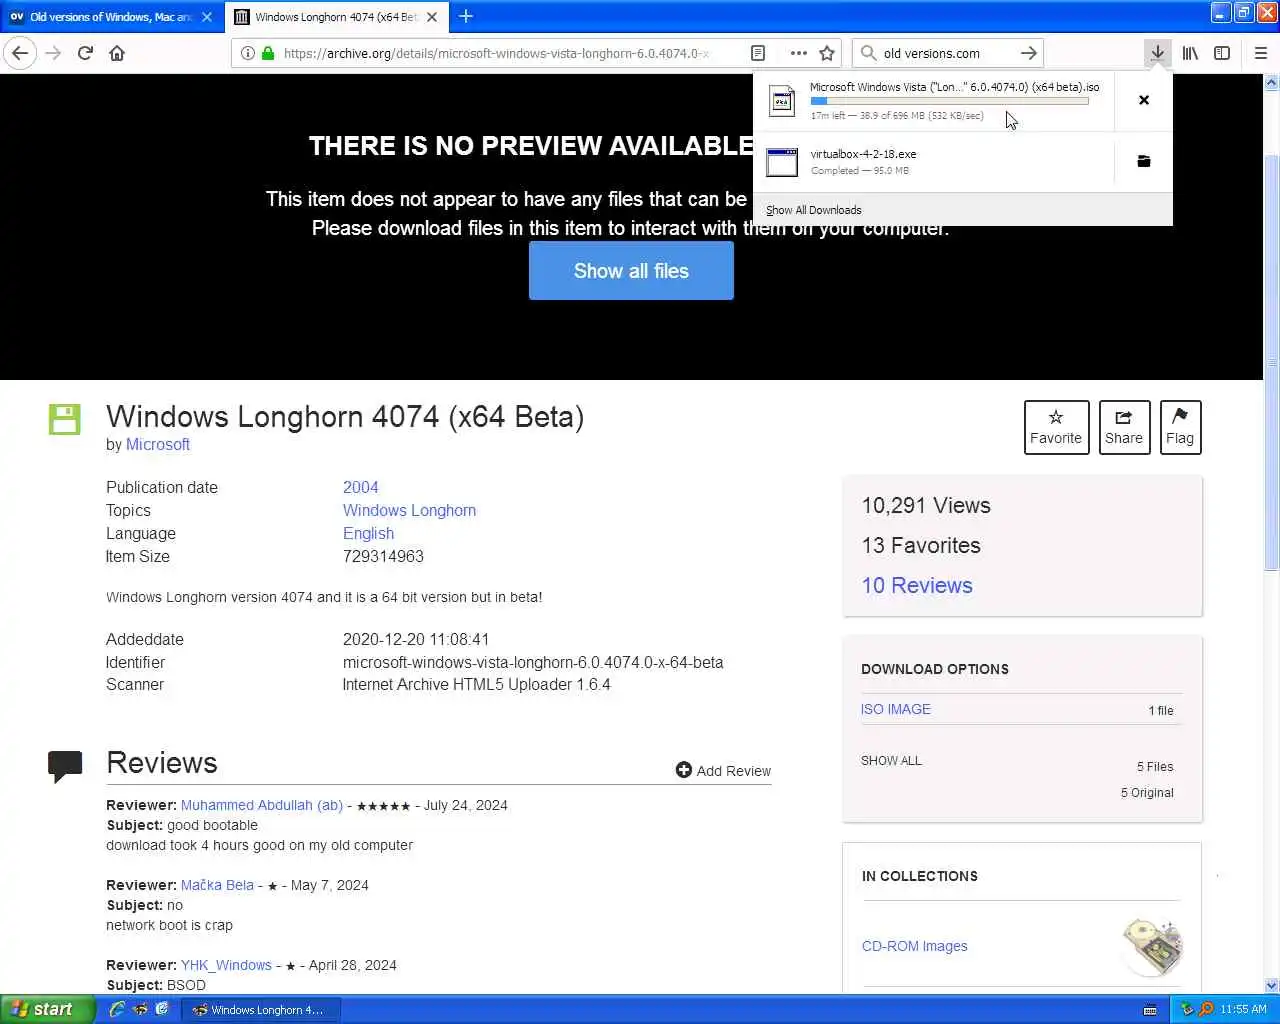Cancel the Windows Vista ISO download
This screenshot has width=1280, height=1024.
click(1144, 100)
